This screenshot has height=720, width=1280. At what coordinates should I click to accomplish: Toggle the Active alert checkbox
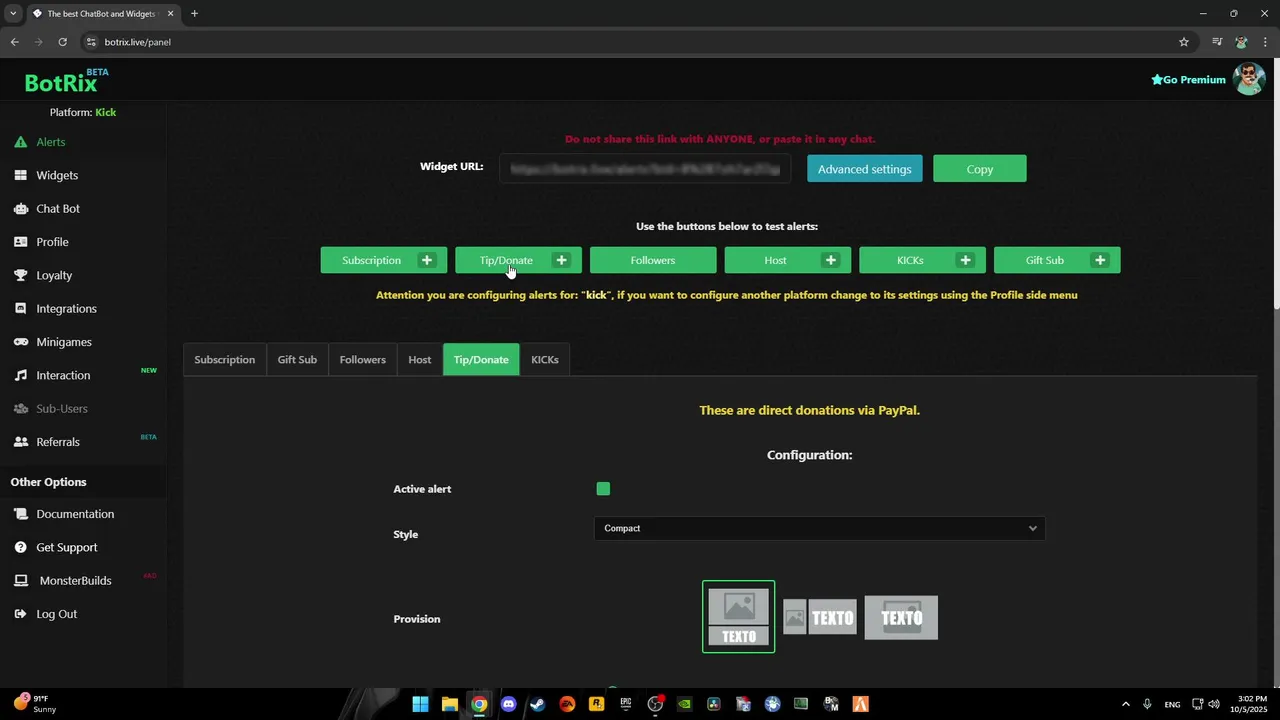[x=603, y=489]
